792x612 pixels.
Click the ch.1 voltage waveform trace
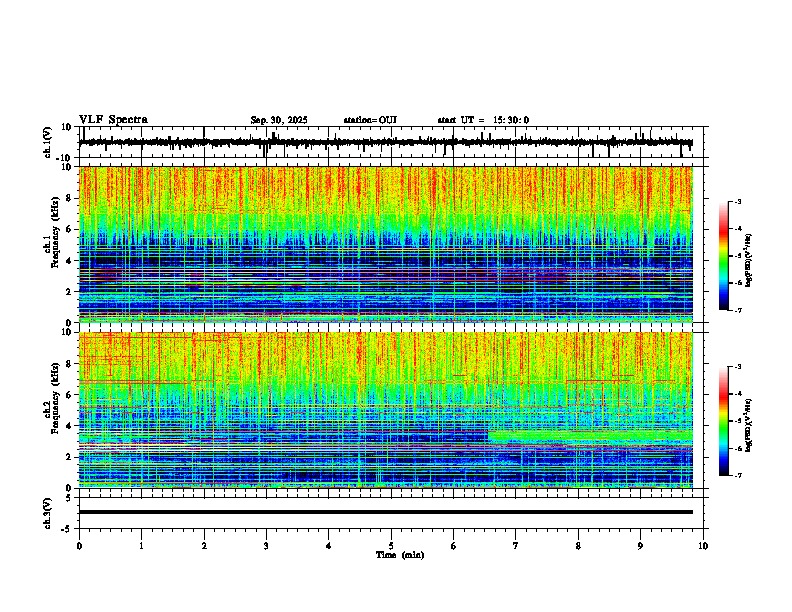[x=385, y=142]
